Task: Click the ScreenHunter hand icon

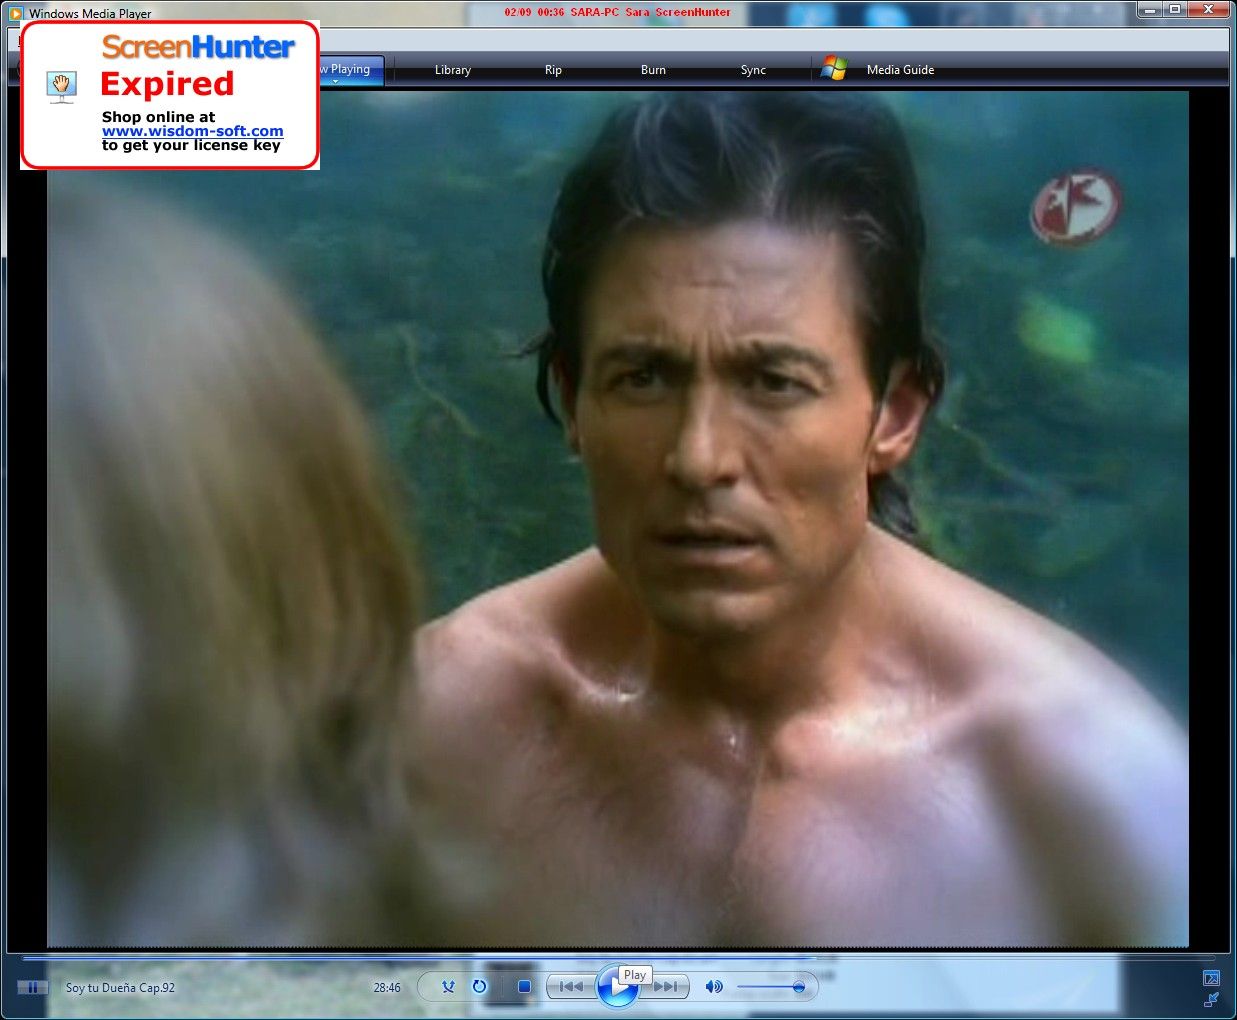Action: [62, 86]
